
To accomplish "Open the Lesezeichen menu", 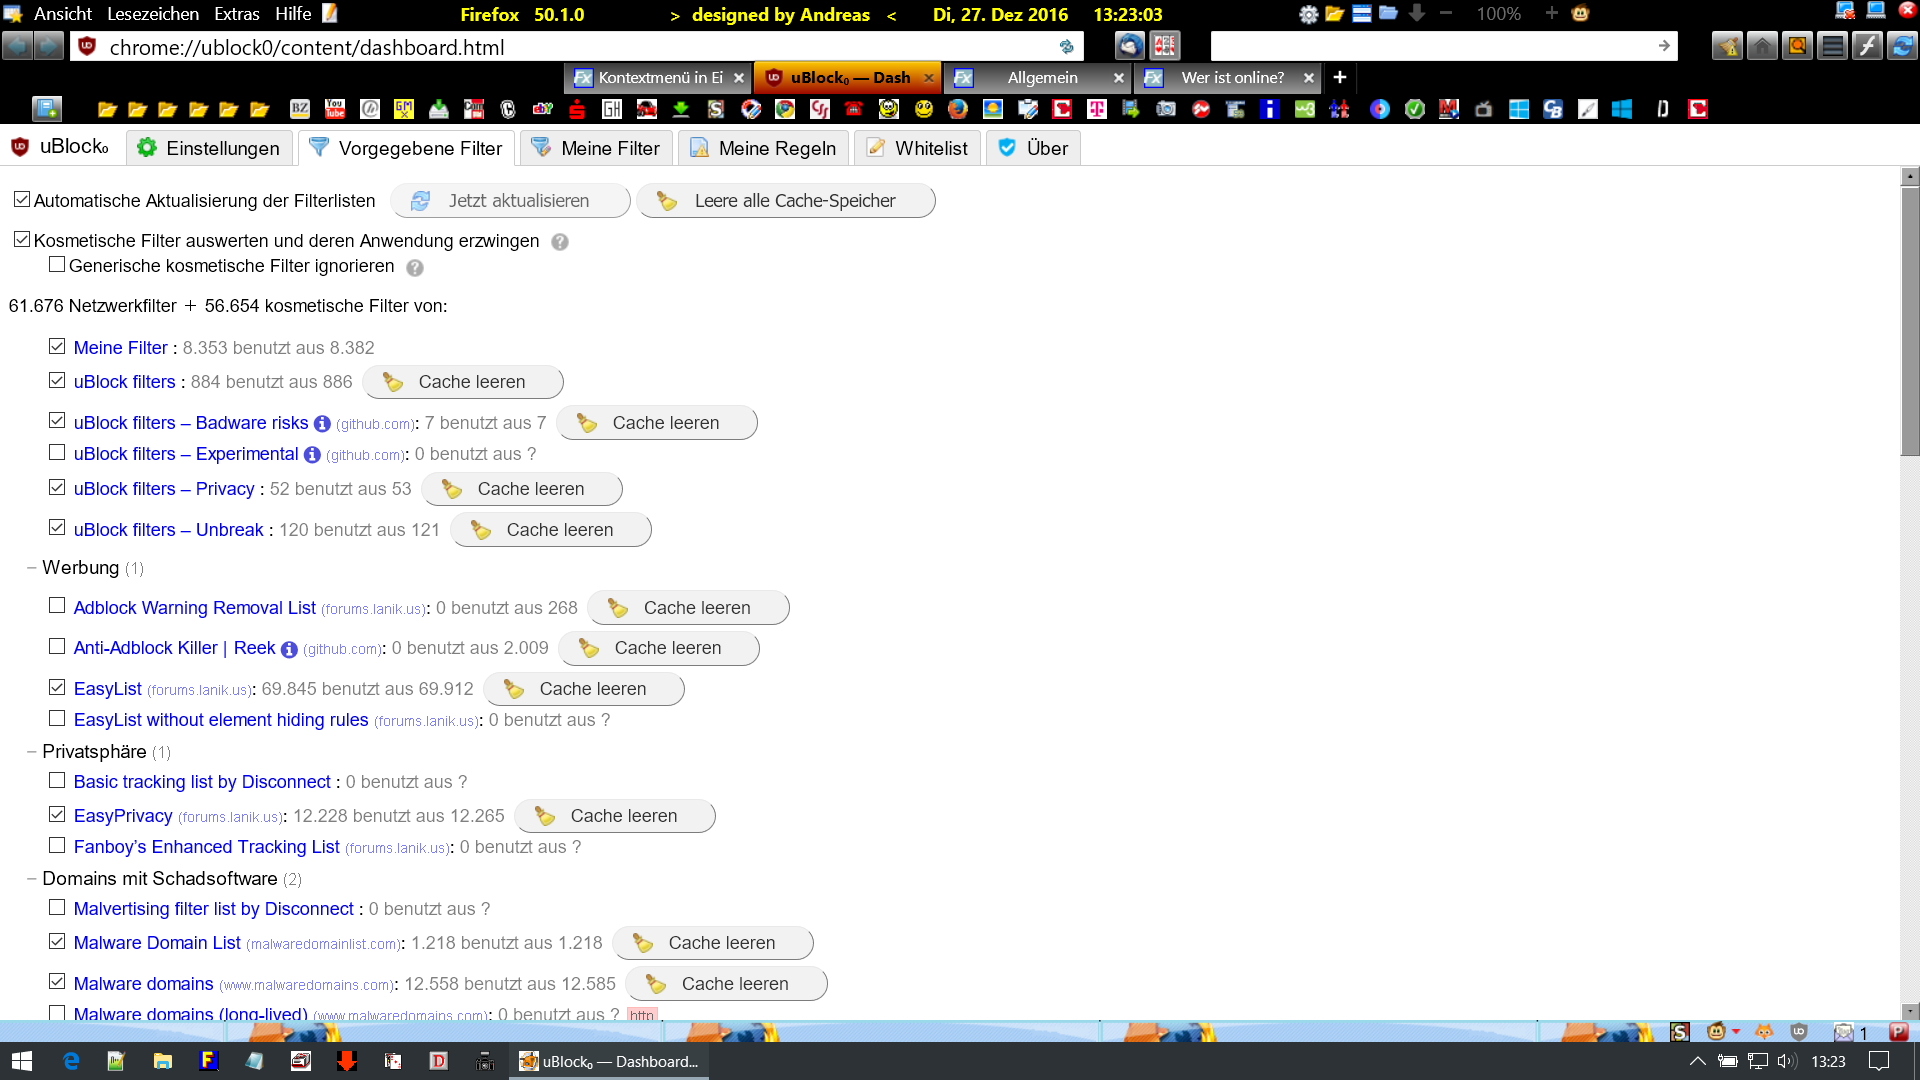I will click(152, 14).
